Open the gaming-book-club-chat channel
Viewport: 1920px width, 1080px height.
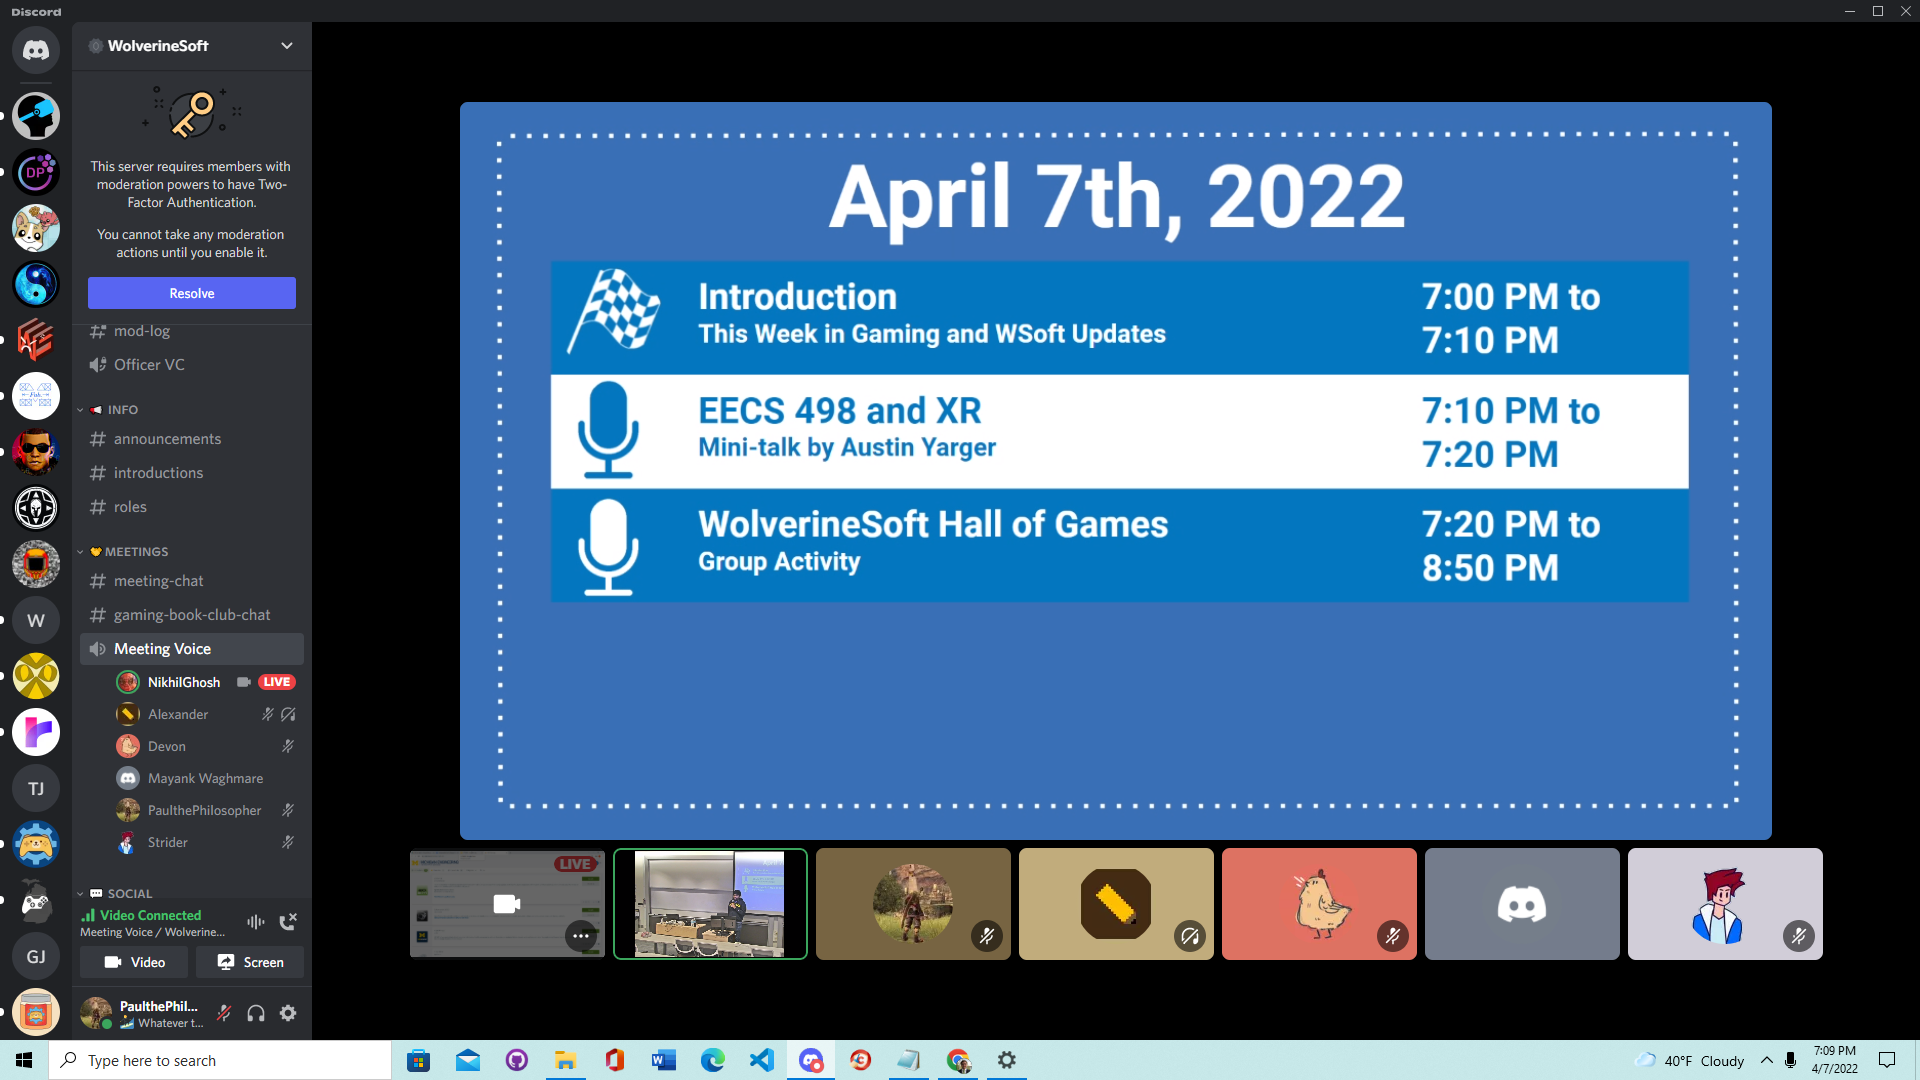[x=192, y=615]
